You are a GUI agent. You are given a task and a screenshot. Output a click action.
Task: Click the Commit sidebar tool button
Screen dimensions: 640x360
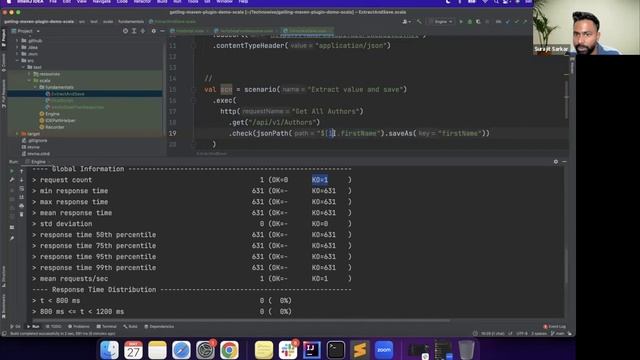pyautogui.click(x=4, y=61)
